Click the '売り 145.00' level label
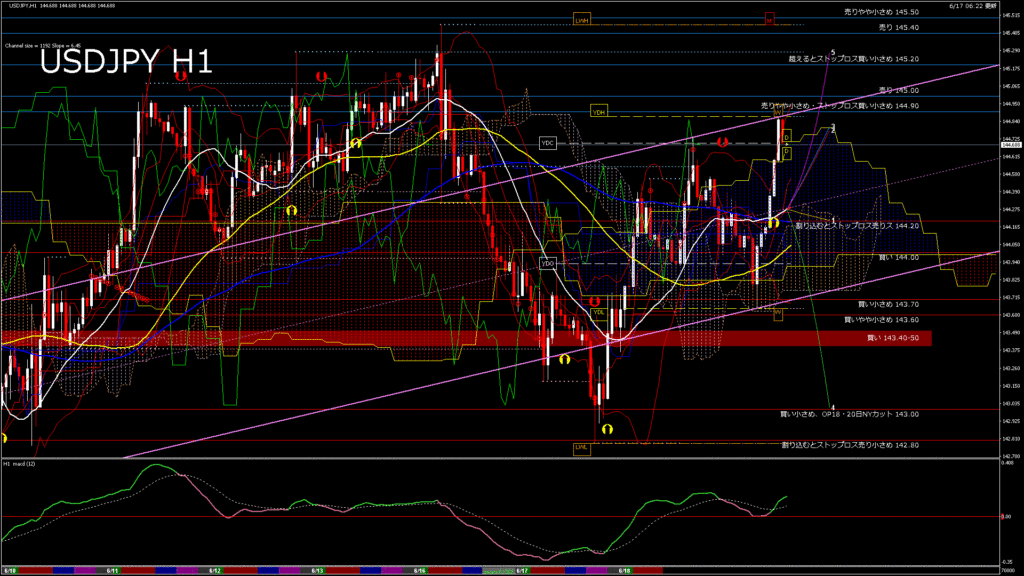The image size is (1024, 576). (x=899, y=90)
